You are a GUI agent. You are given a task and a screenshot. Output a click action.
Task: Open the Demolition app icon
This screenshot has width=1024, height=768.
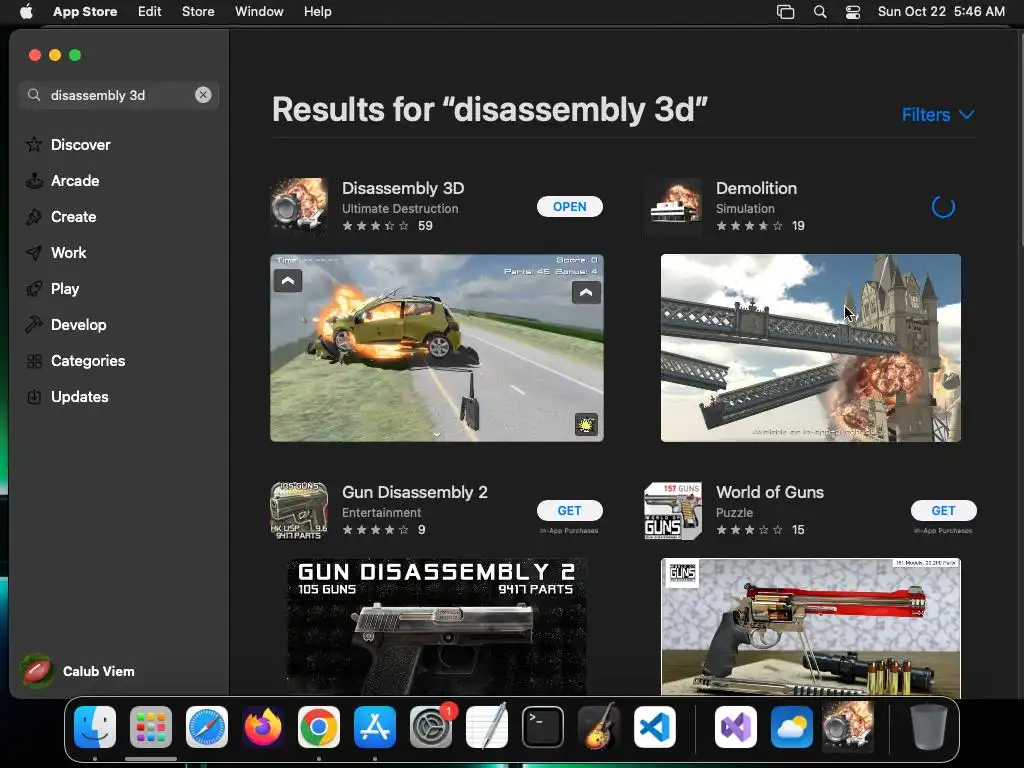tap(673, 205)
